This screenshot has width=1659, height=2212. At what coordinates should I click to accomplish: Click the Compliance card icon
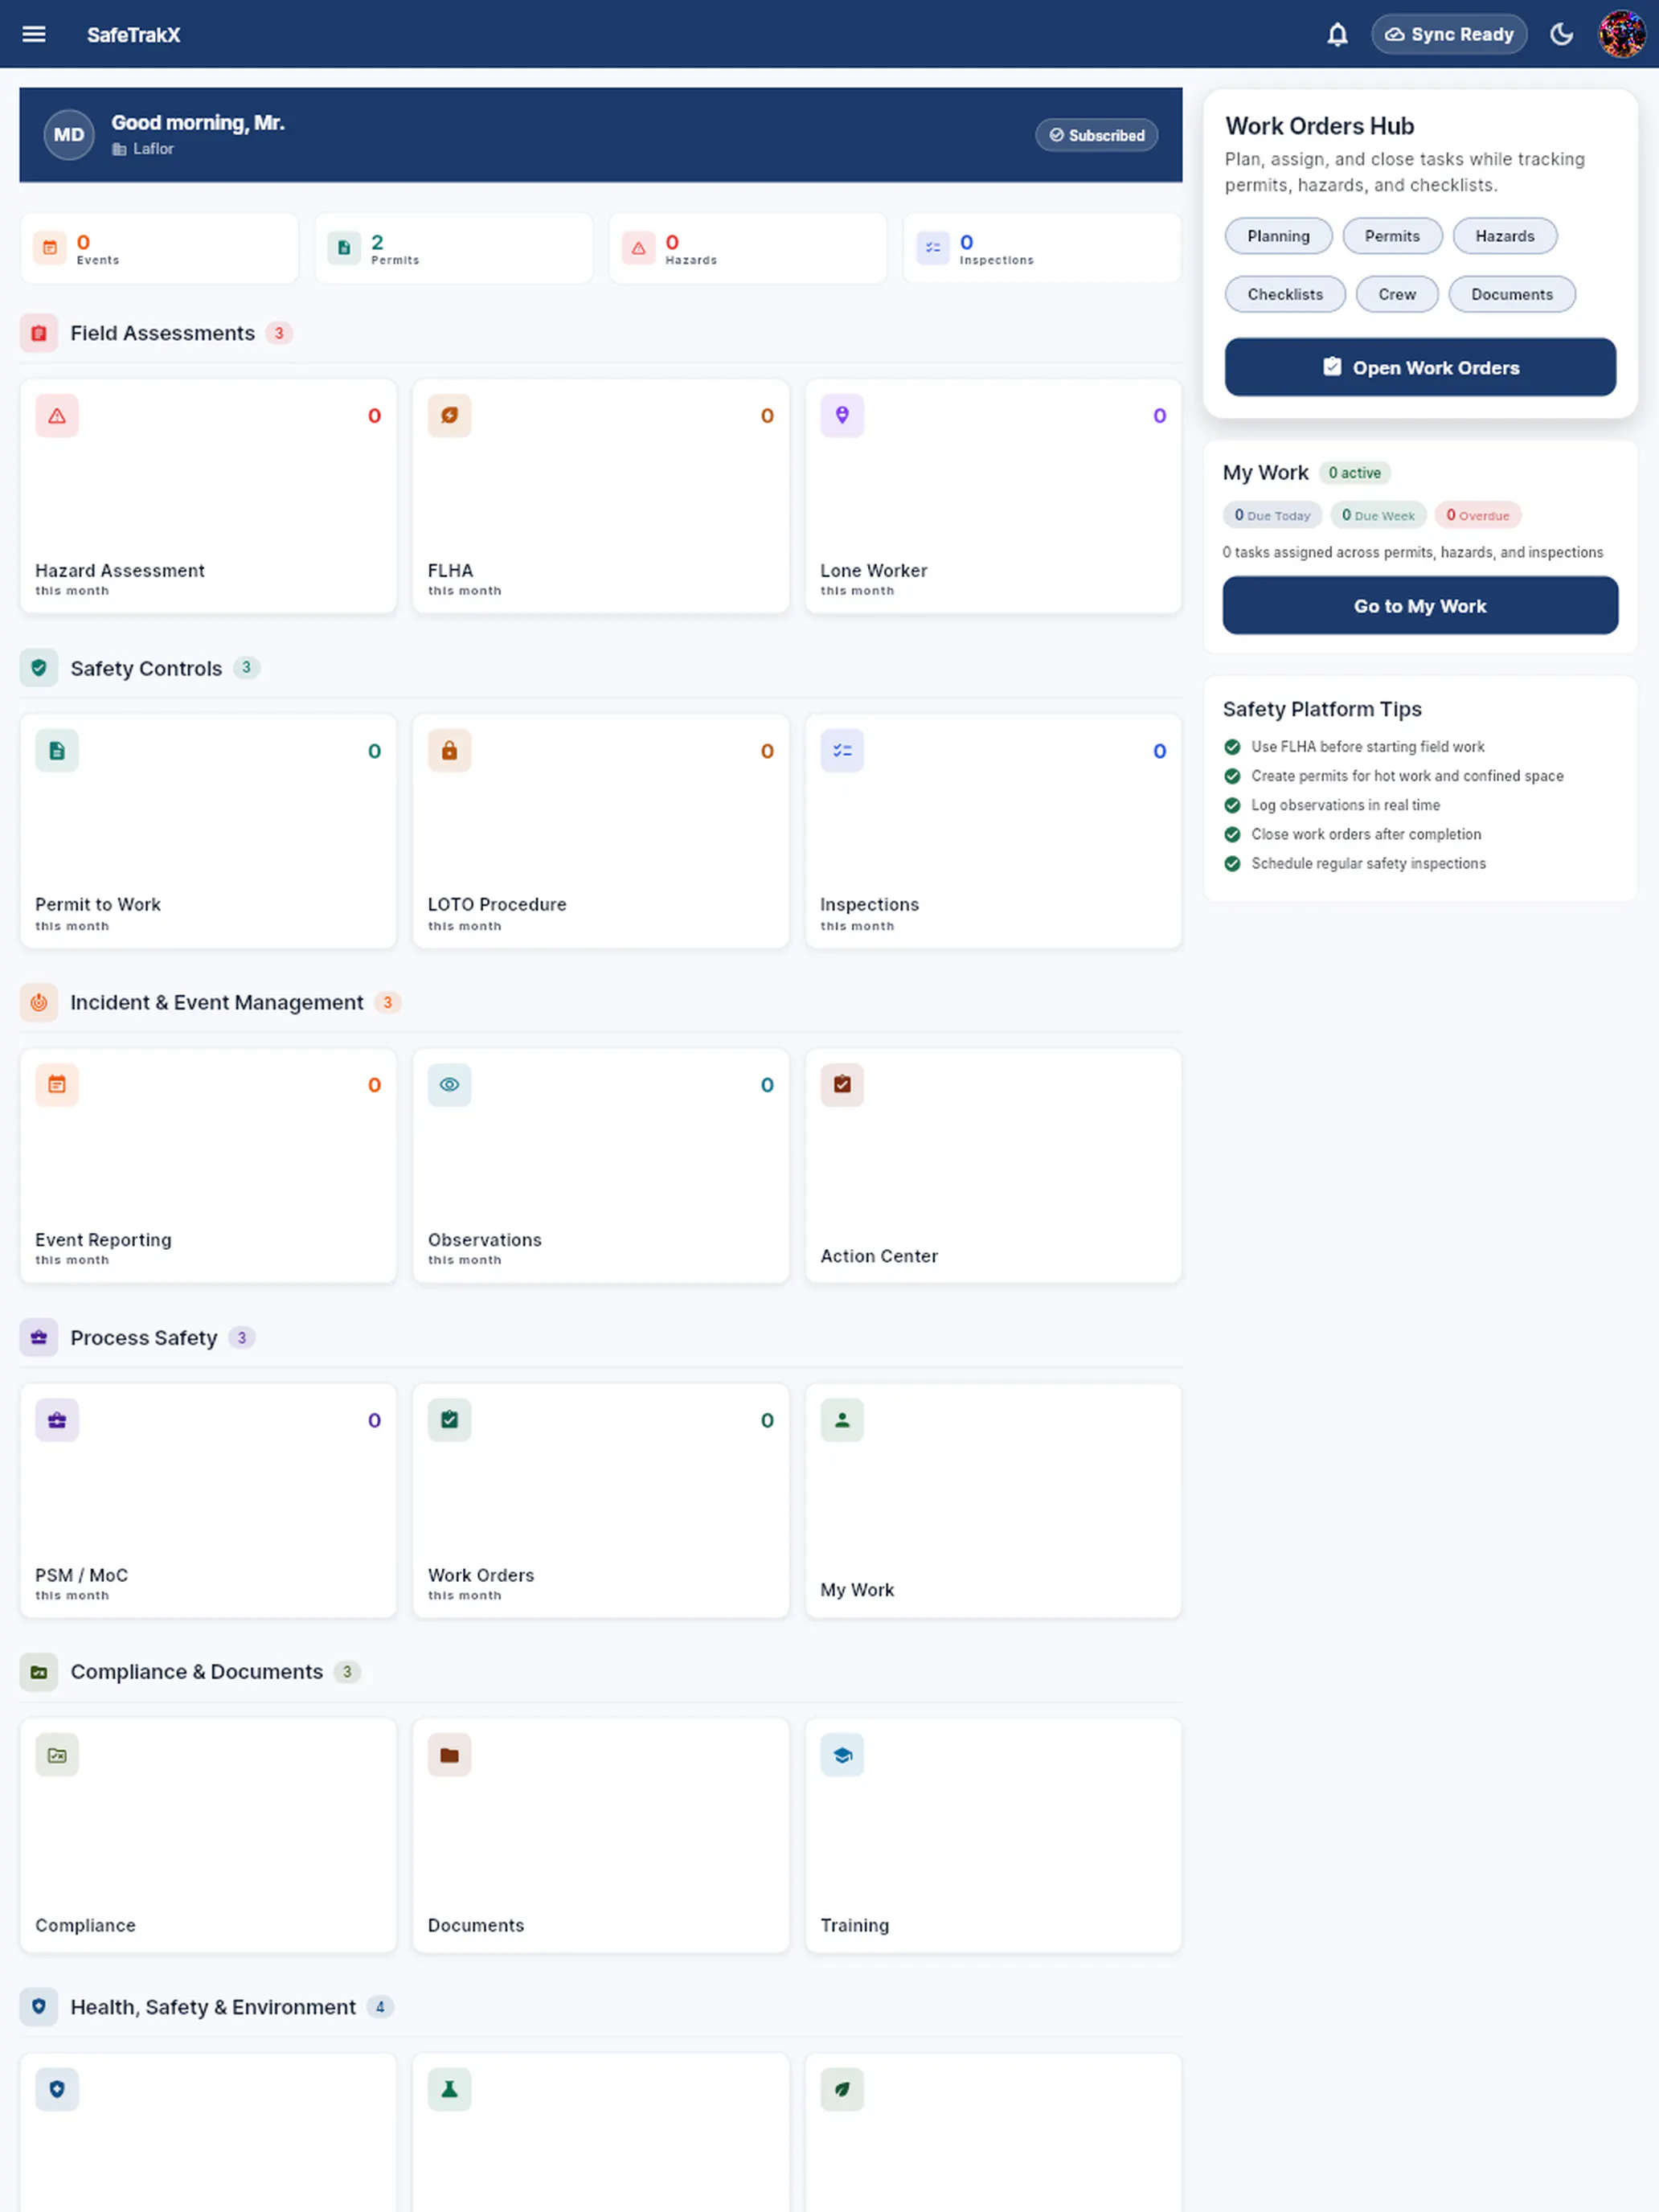tap(57, 1755)
